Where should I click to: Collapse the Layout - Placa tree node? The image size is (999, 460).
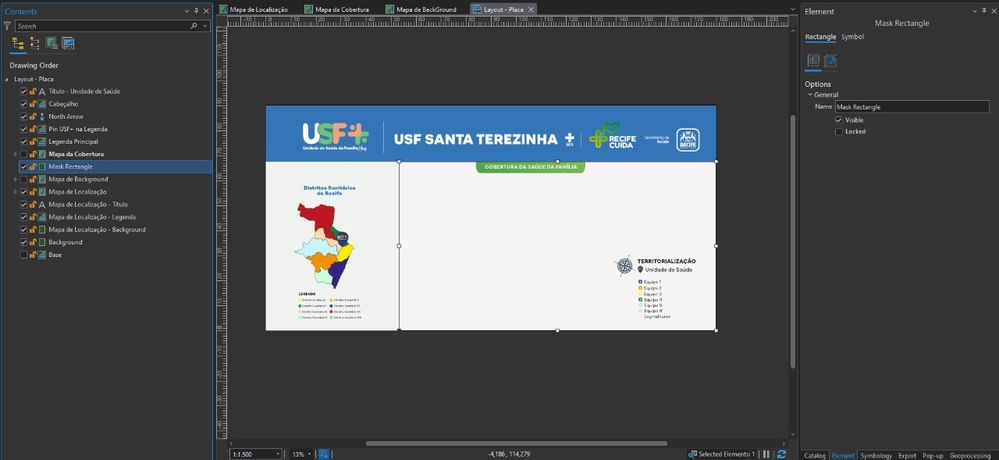pos(7,79)
